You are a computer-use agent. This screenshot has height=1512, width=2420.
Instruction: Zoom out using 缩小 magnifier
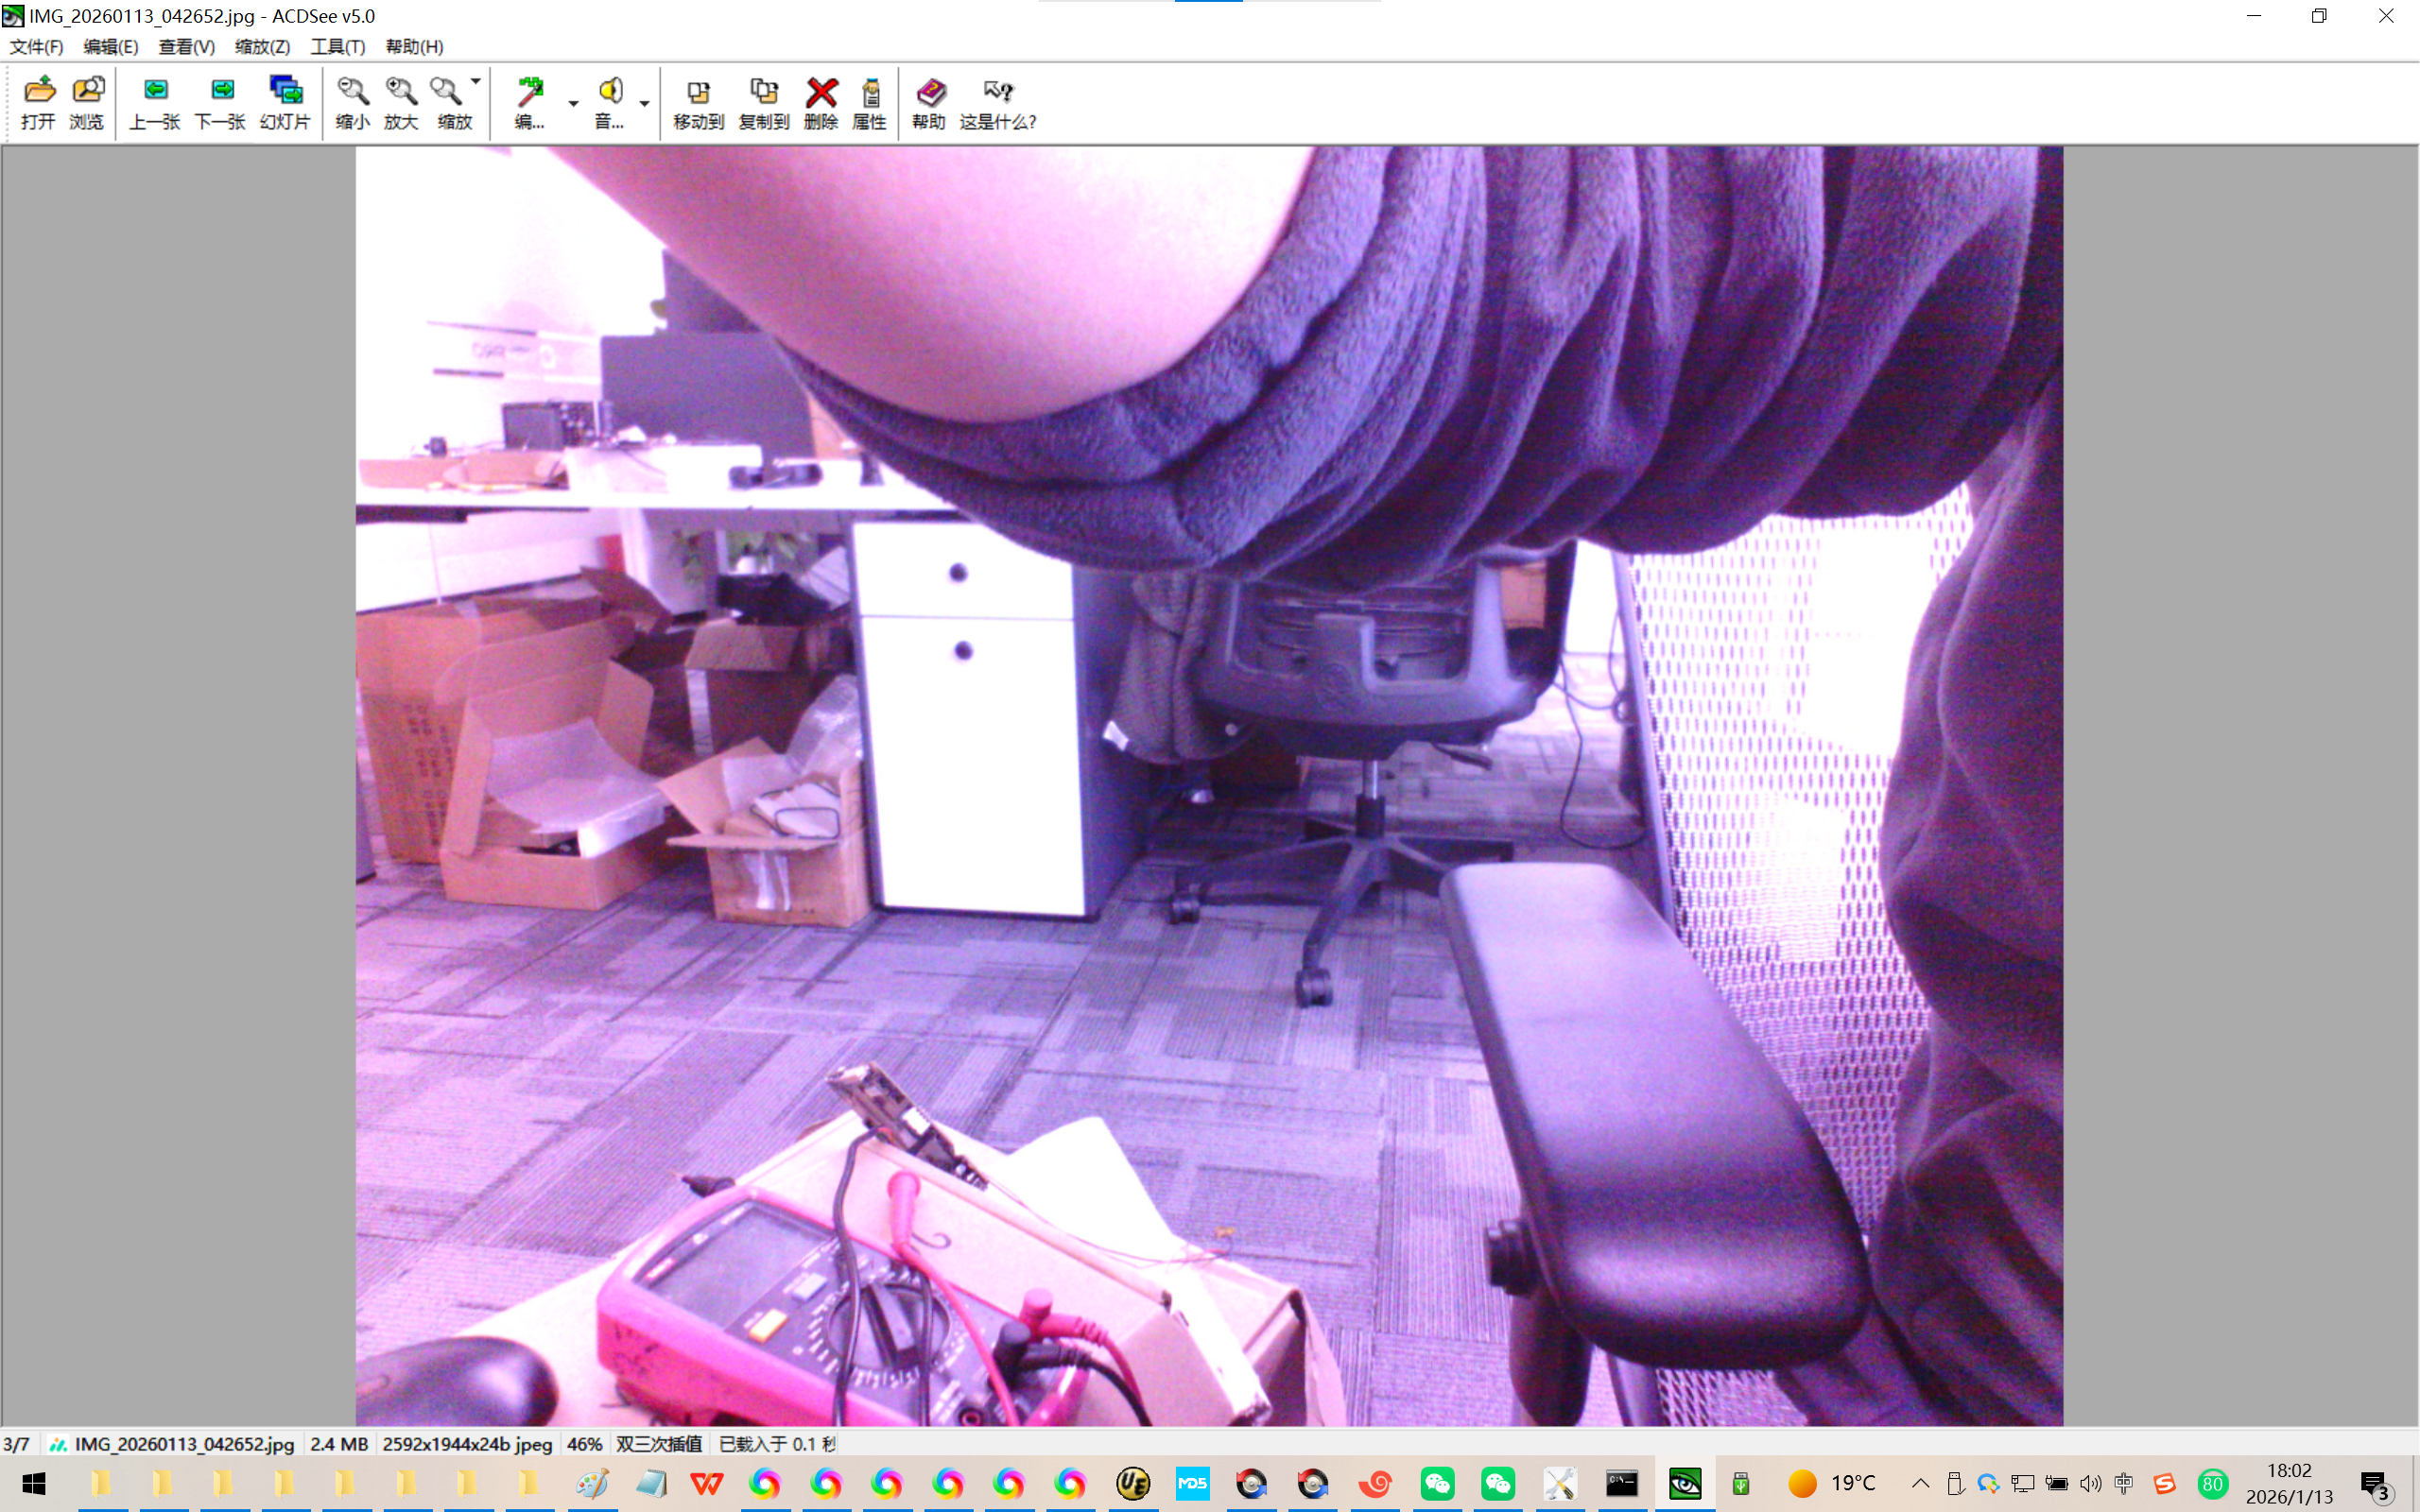pos(352,102)
